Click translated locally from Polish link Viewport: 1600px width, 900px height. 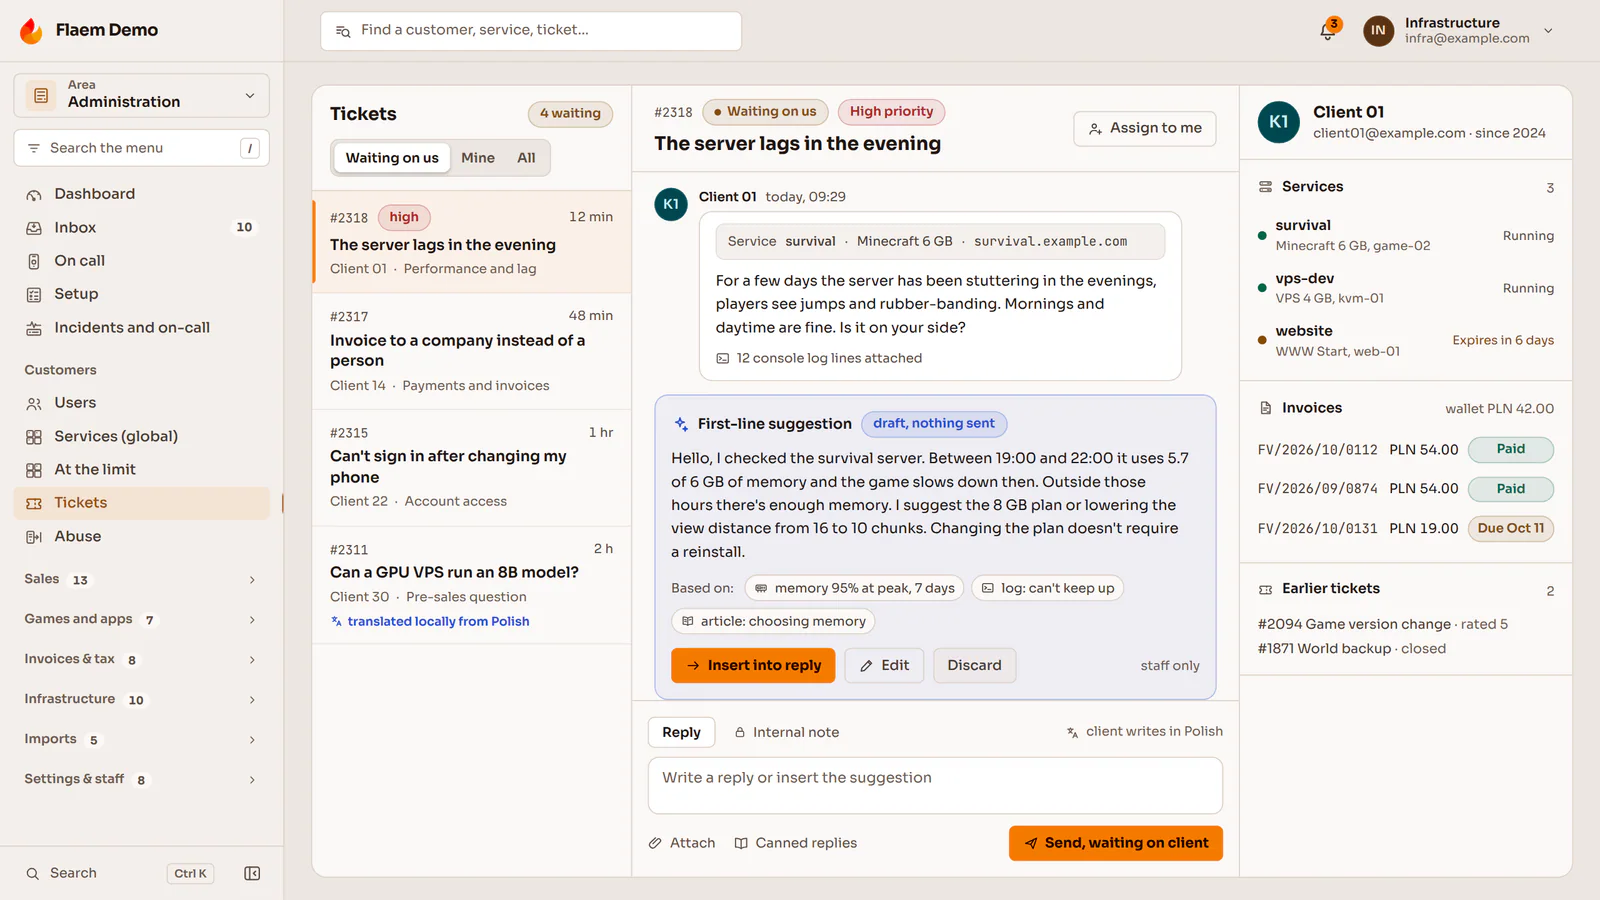point(430,621)
